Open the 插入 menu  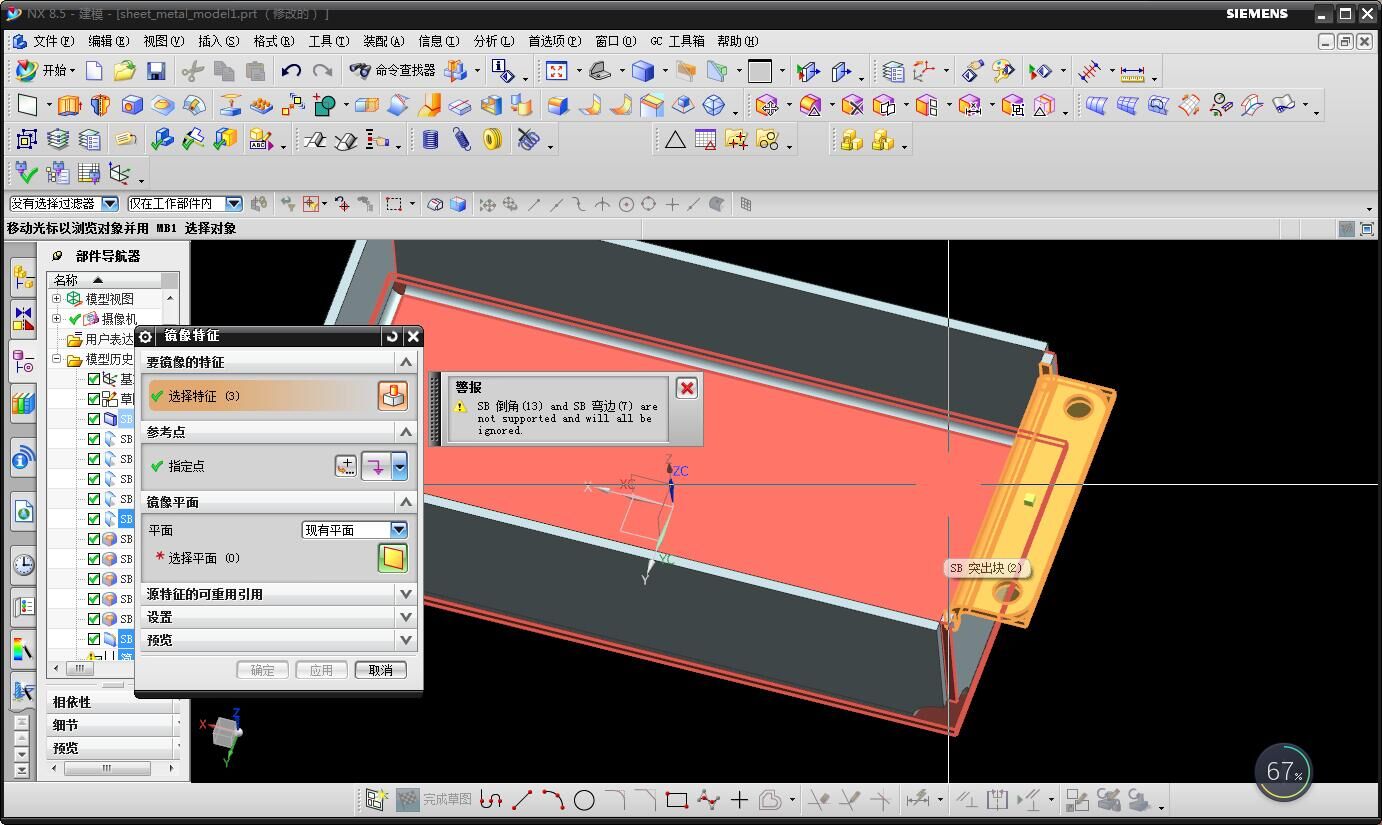218,41
